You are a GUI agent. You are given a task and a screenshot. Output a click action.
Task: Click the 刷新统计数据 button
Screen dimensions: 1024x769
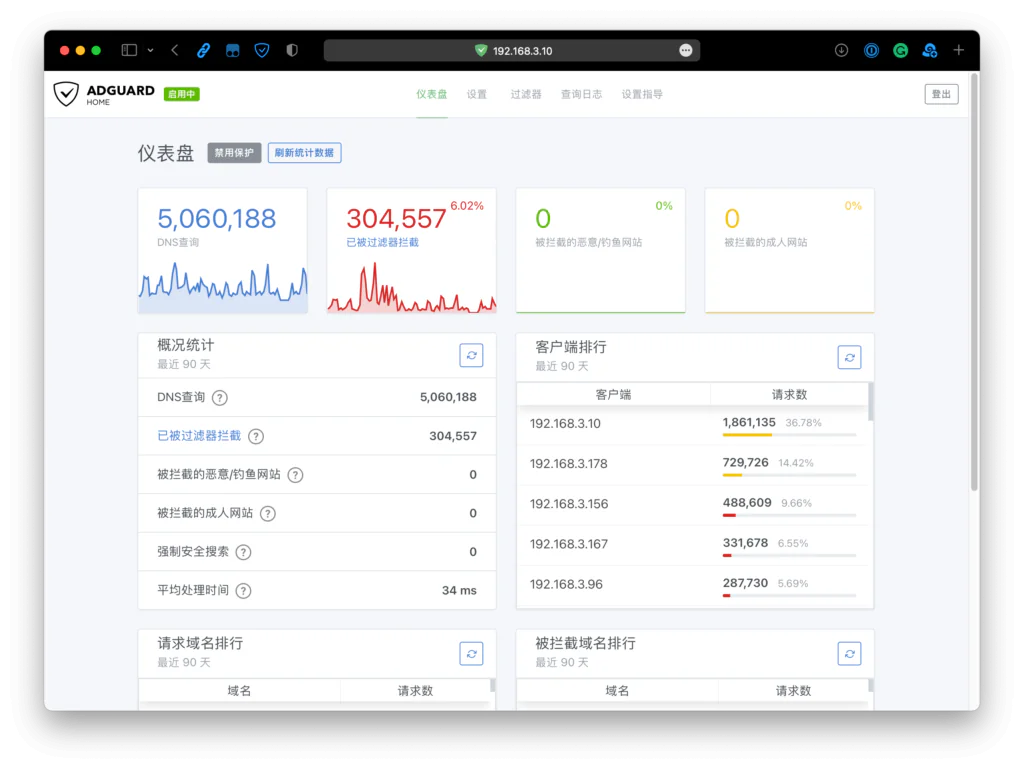(x=305, y=153)
